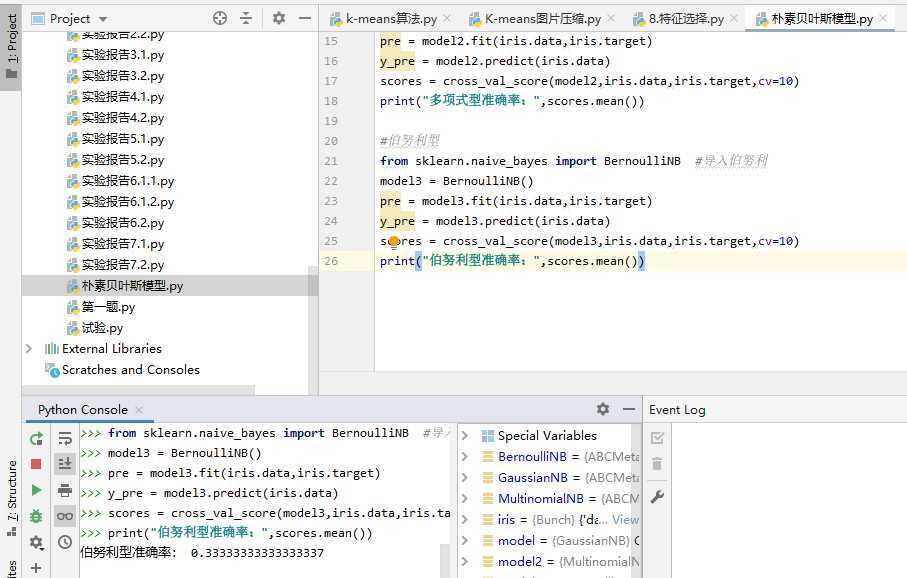Add a new console with plus icon
This screenshot has height=578, width=907.
tap(36, 568)
